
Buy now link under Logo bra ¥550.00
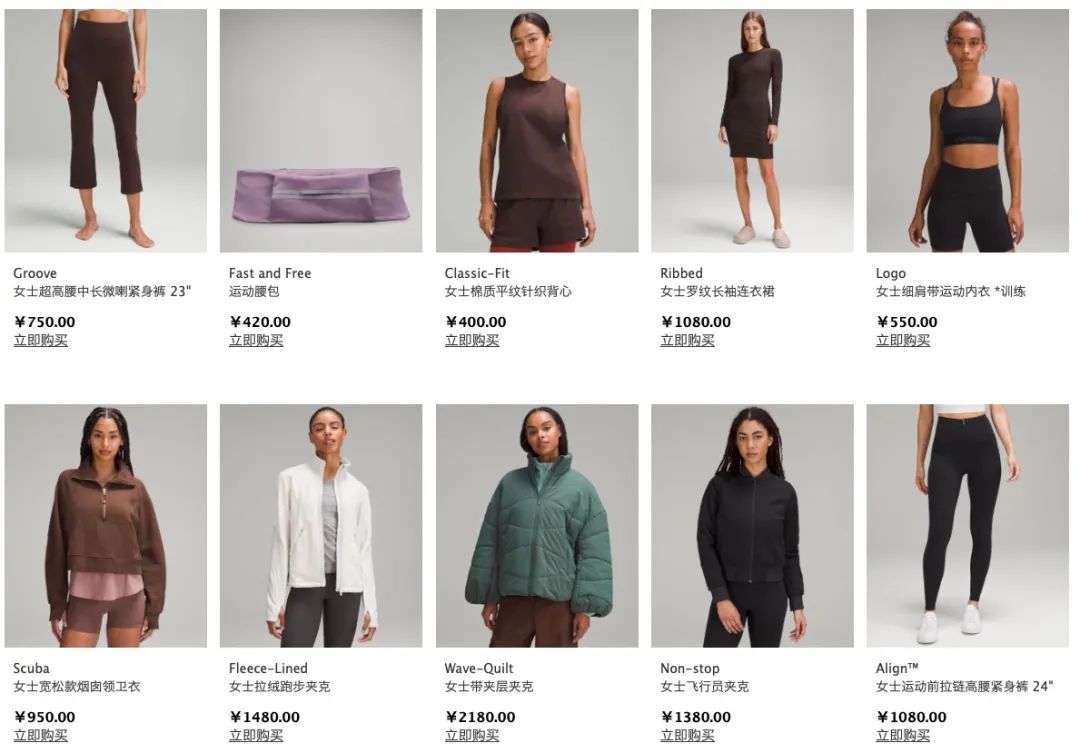pos(903,340)
